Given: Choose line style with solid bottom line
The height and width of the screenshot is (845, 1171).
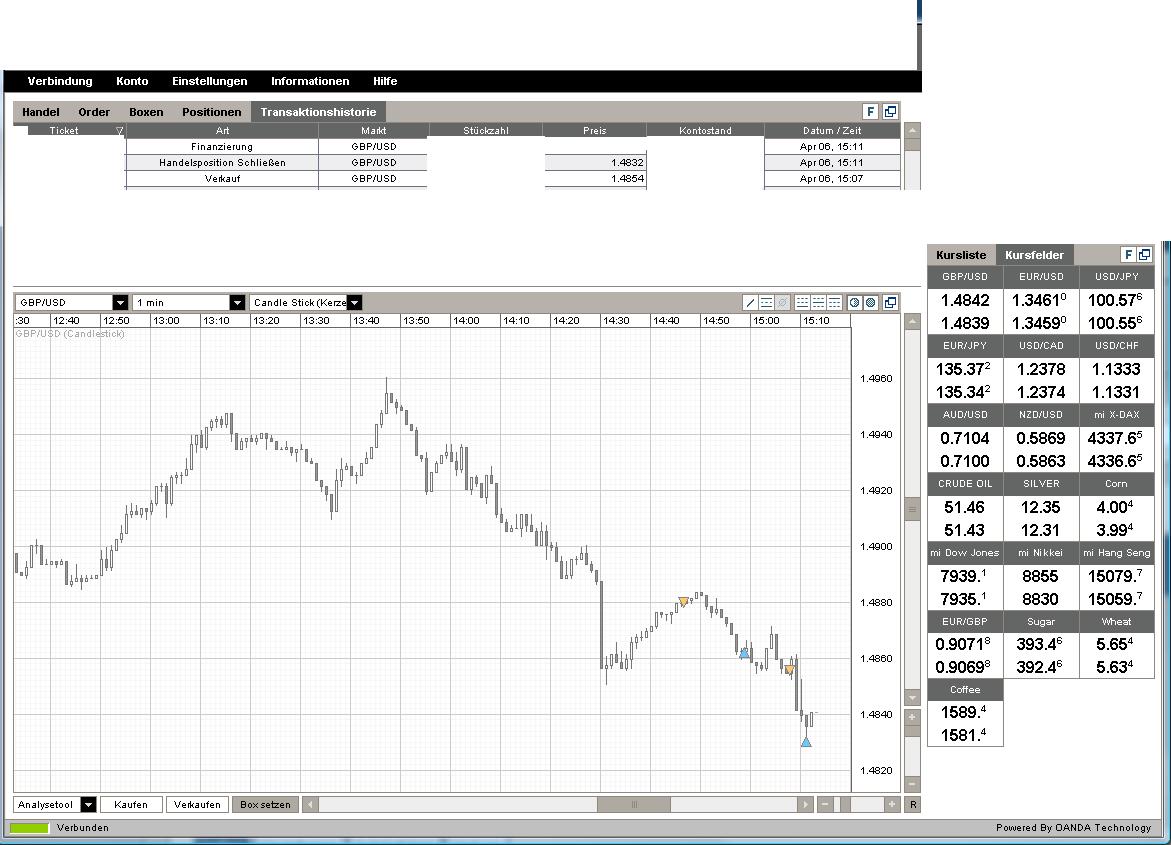Looking at the screenshot, I should coord(802,303).
